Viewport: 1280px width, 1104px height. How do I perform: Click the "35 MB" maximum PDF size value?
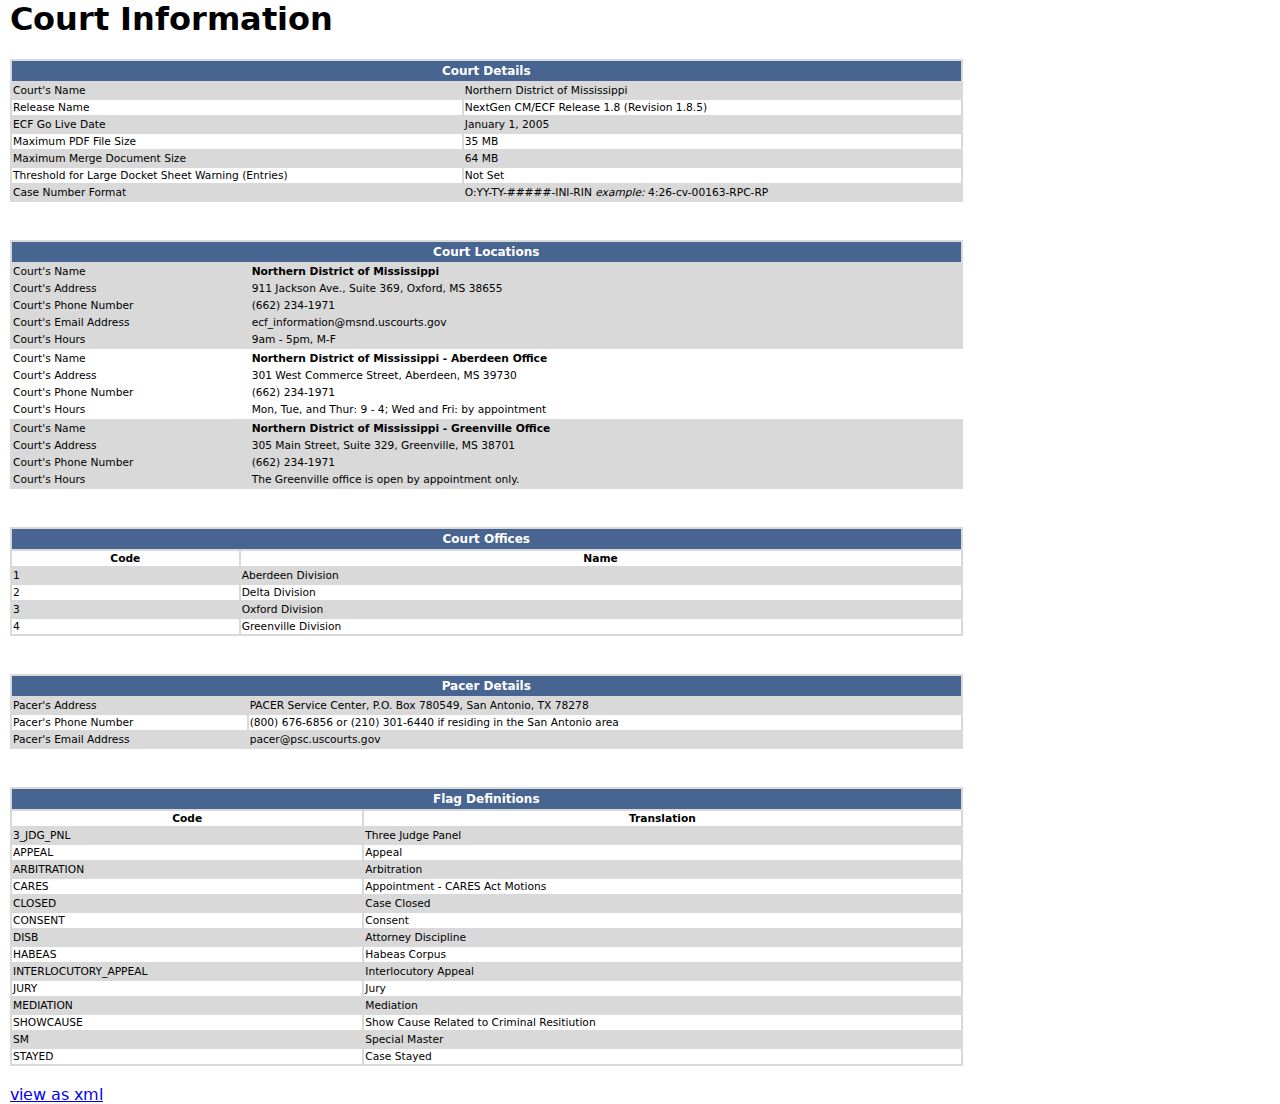coord(481,141)
